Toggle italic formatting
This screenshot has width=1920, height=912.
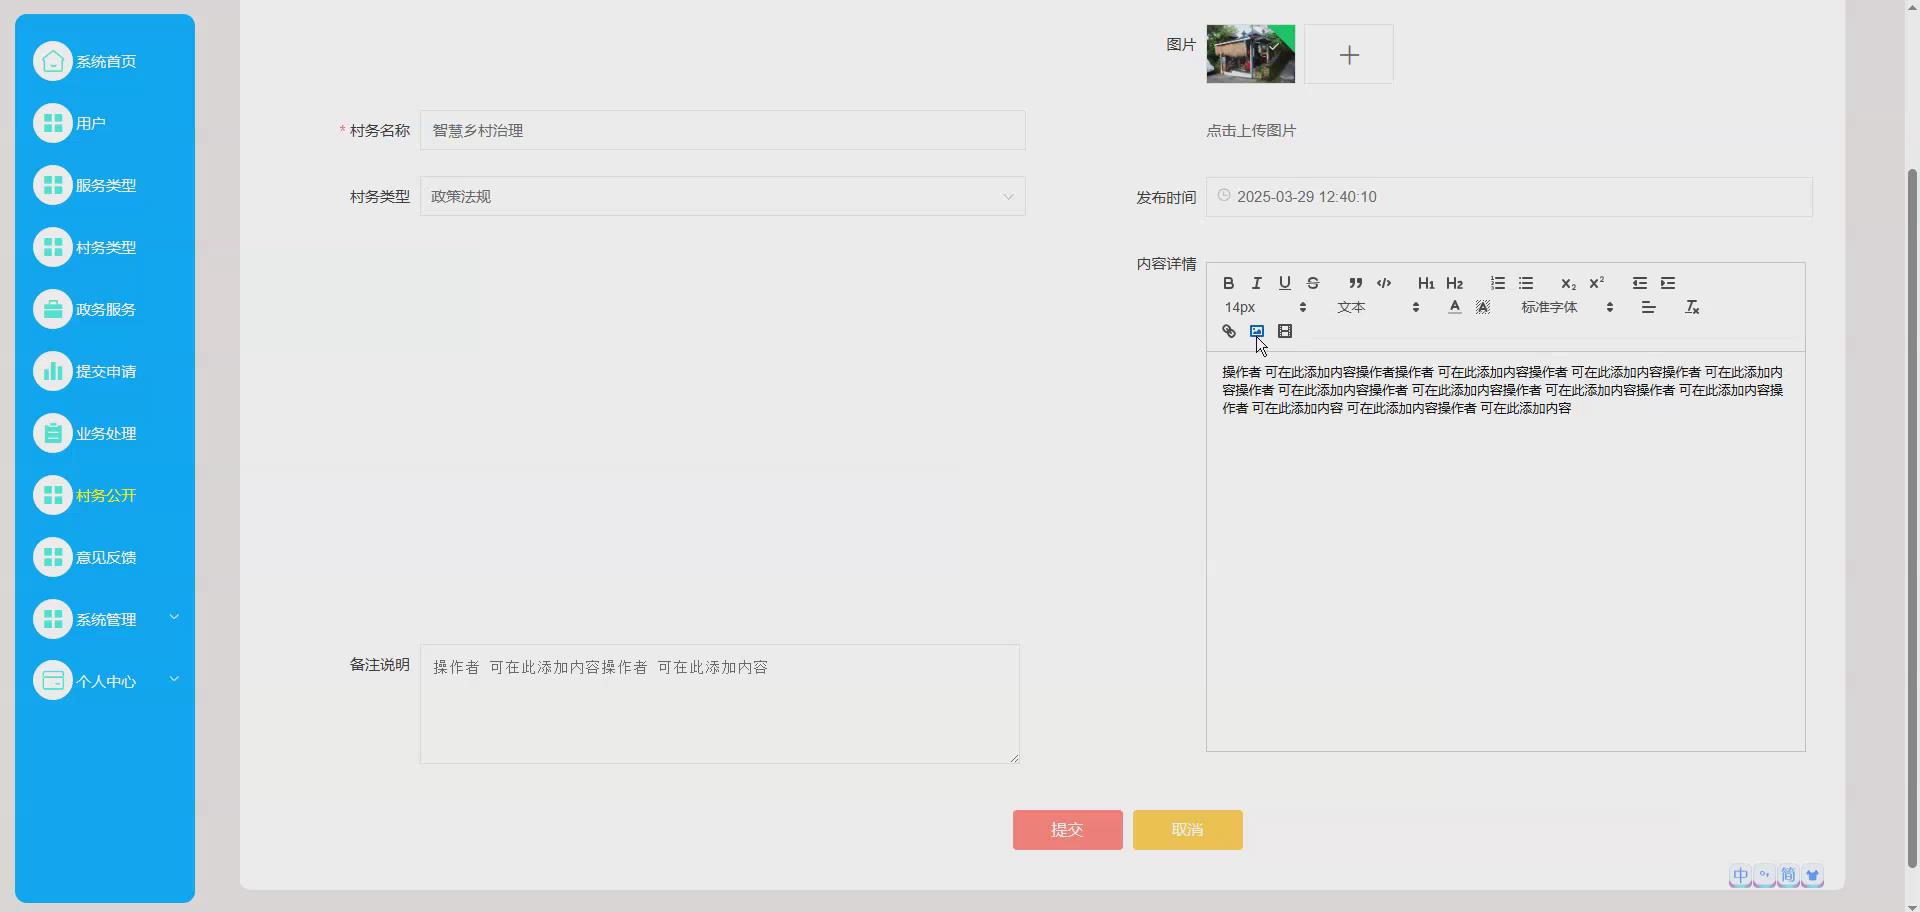click(1256, 283)
